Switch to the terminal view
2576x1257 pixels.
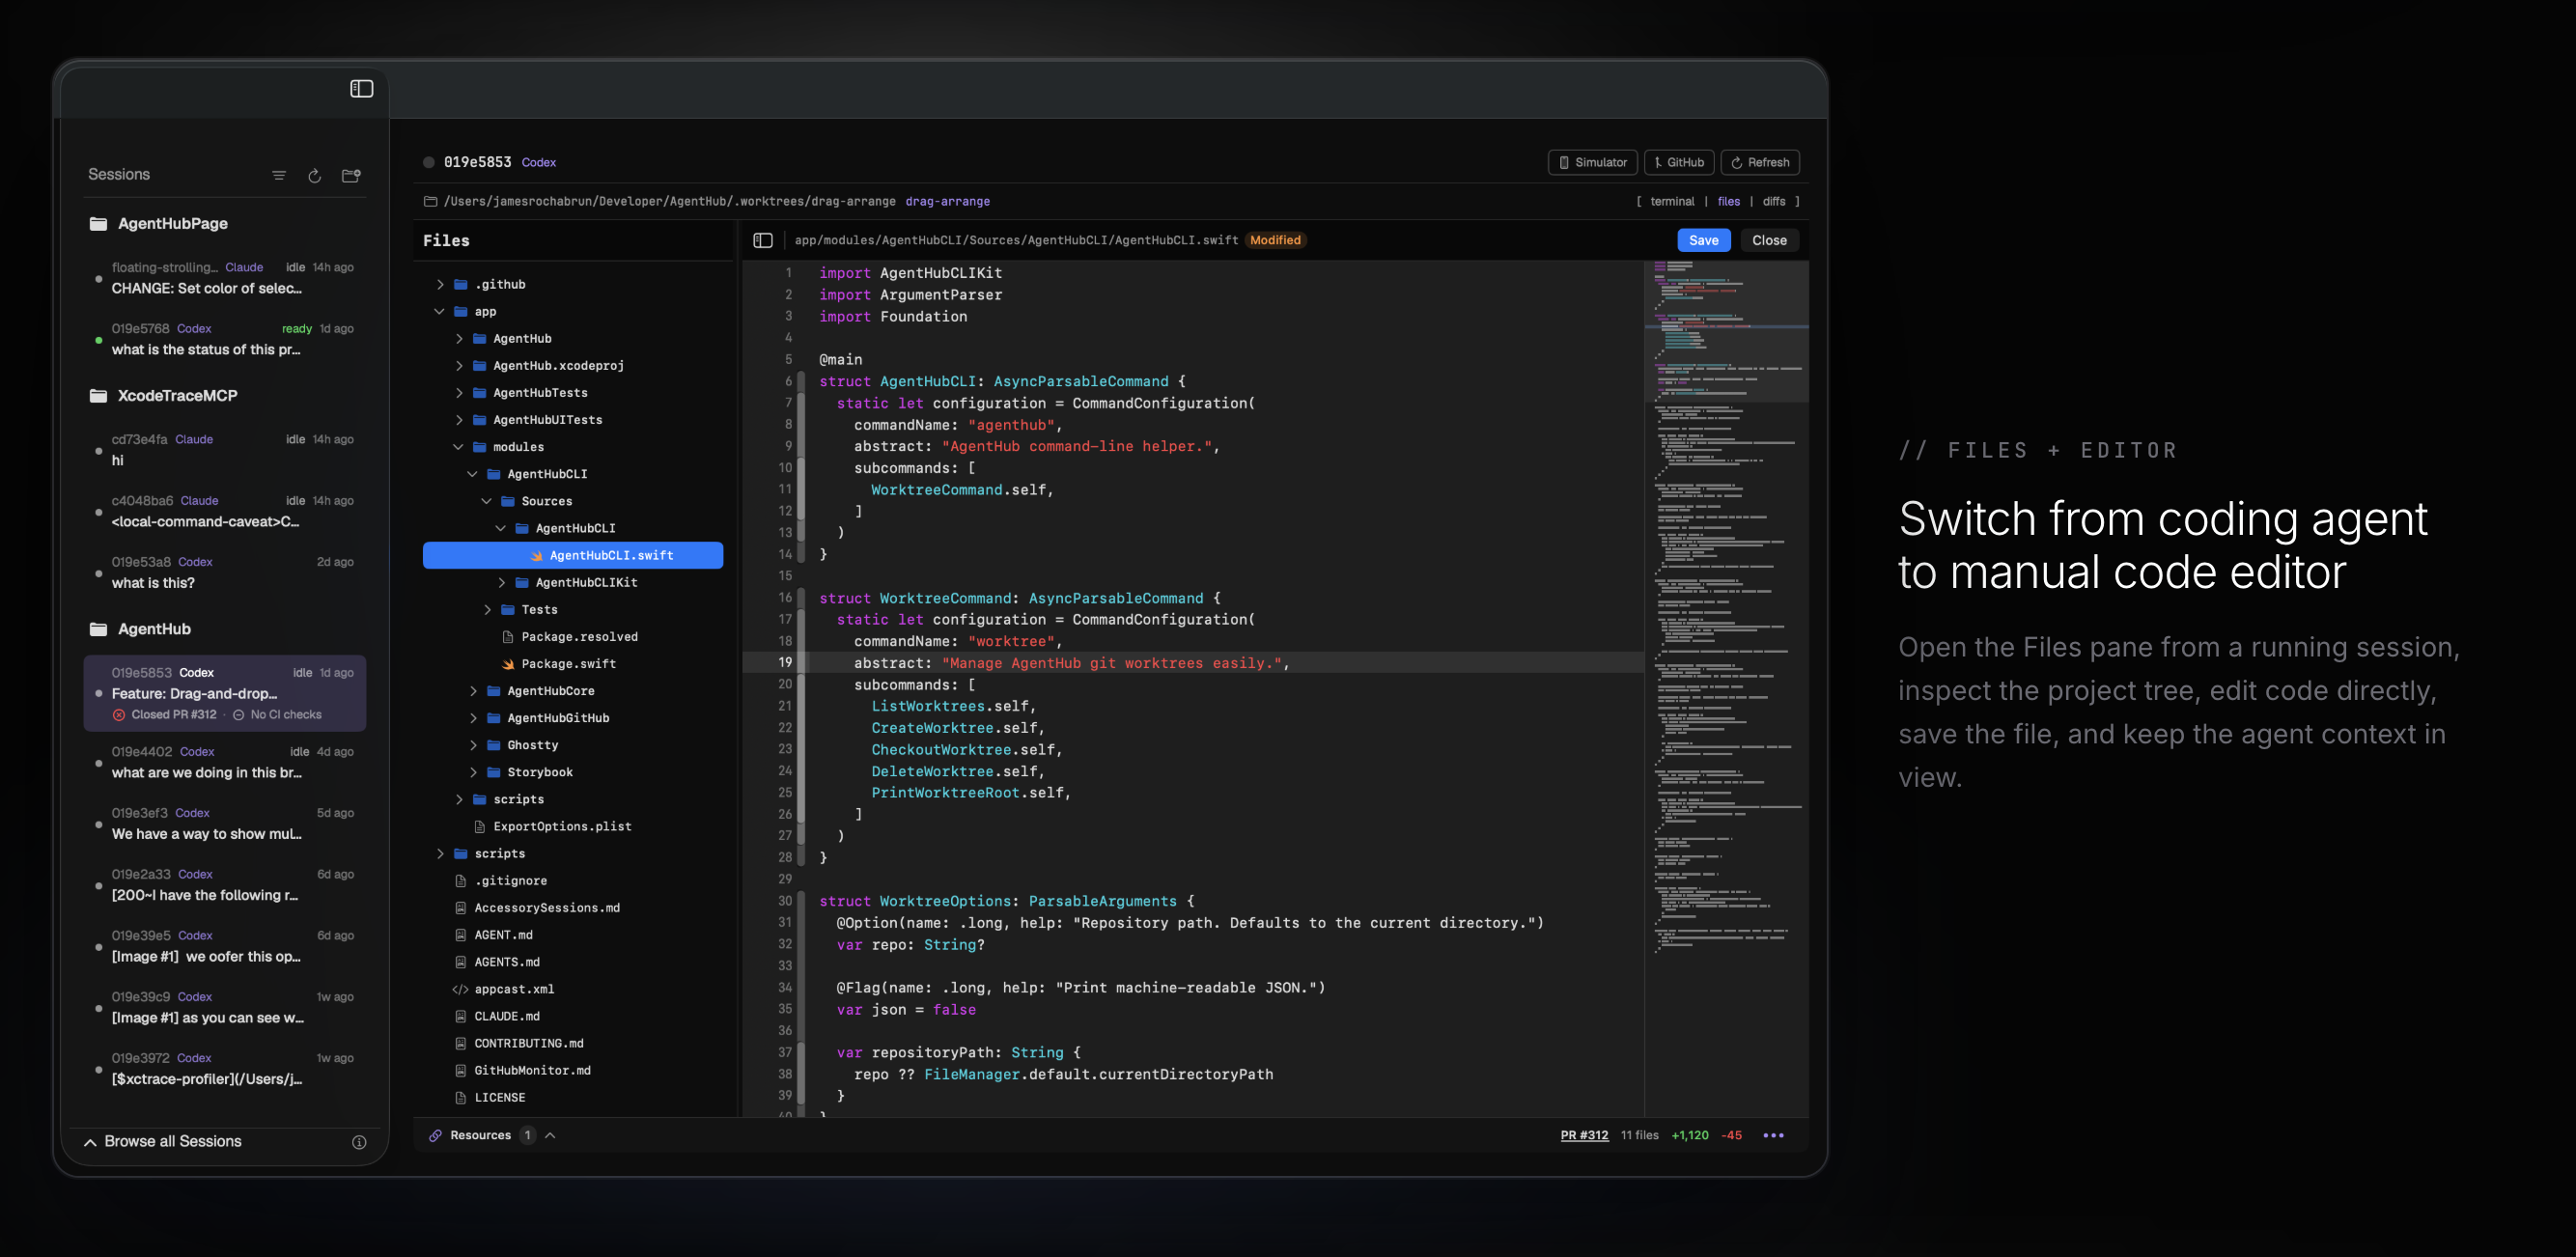[x=1672, y=201]
